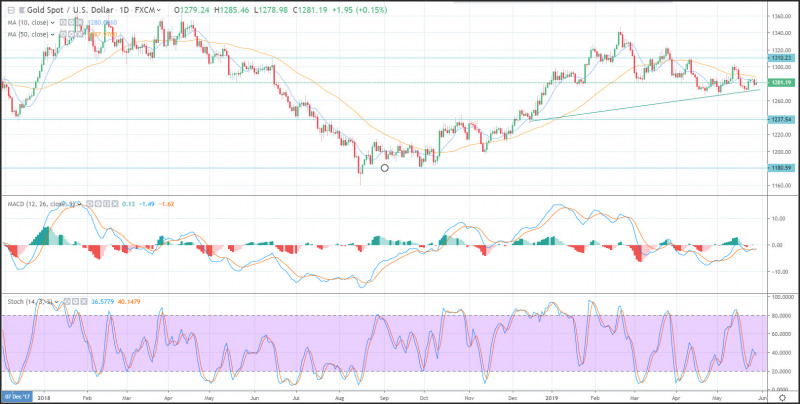The height and width of the screenshot is (404, 800).
Task: Click the current price label 1281.19
Action: (x=782, y=83)
